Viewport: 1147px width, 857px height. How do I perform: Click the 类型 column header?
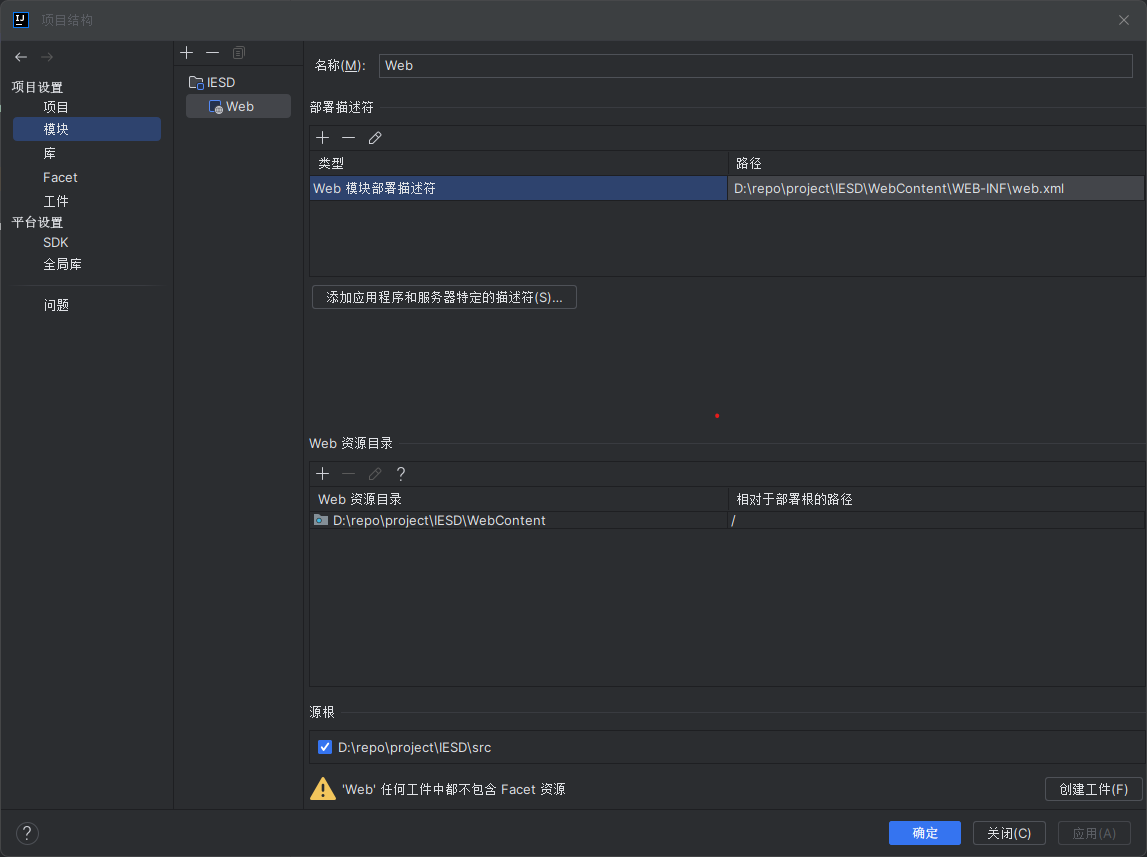(x=519, y=163)
